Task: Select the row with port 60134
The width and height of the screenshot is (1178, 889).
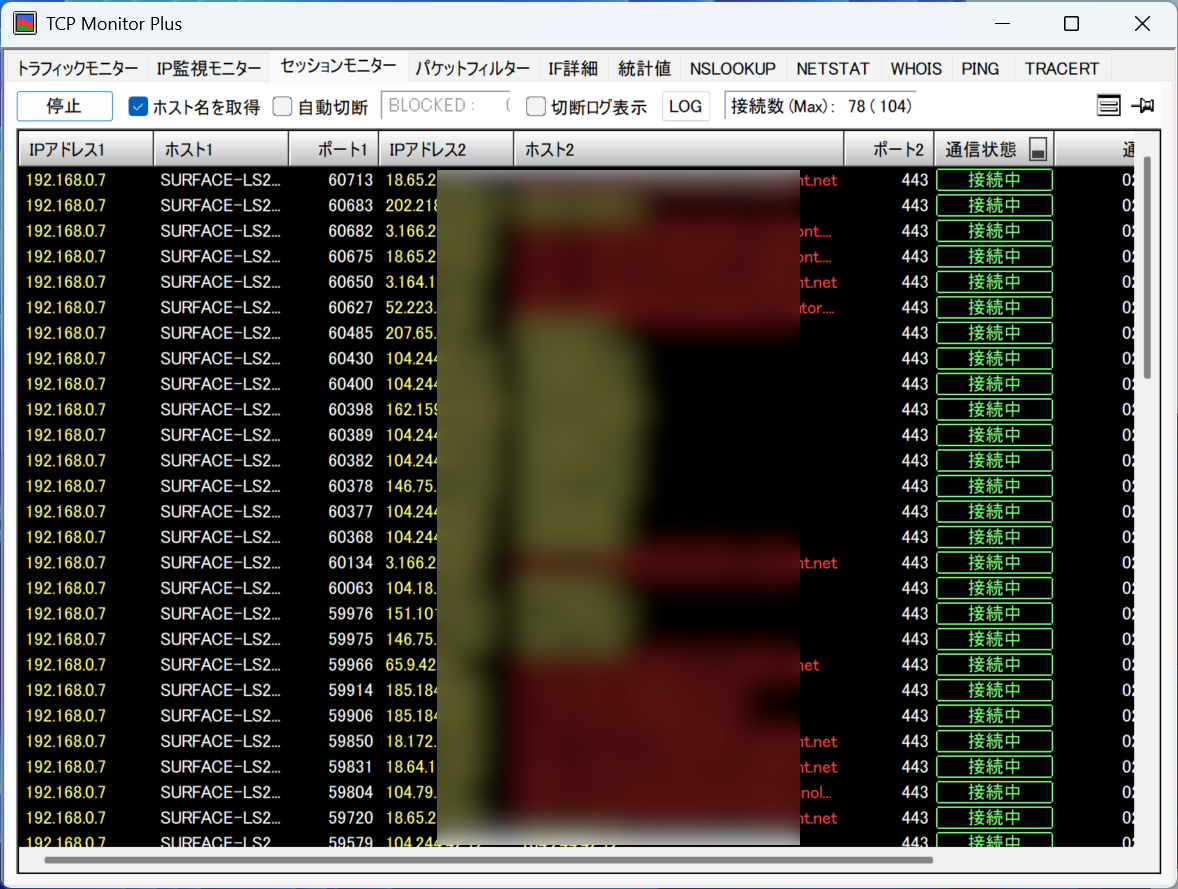Action: 576,564
